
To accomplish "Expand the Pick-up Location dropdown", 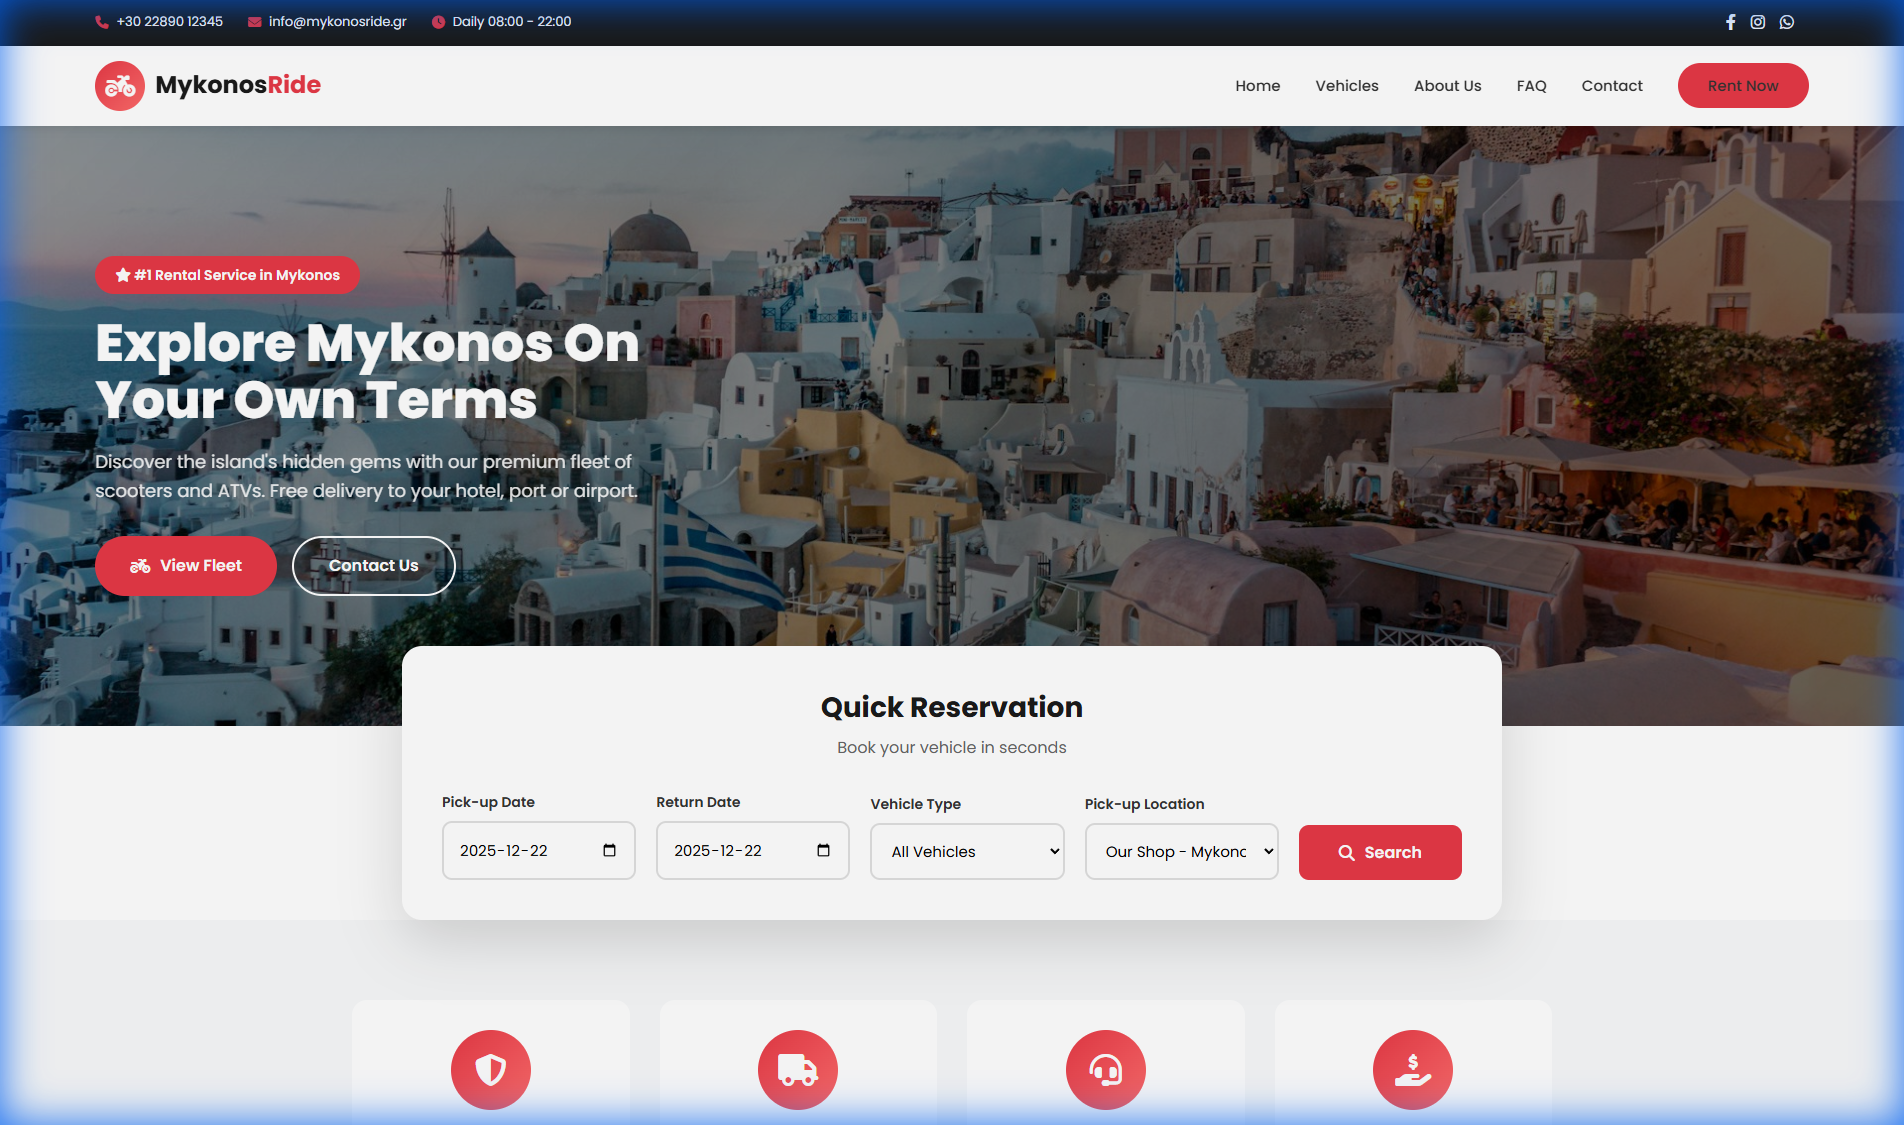I will (x=1181, y=852).
